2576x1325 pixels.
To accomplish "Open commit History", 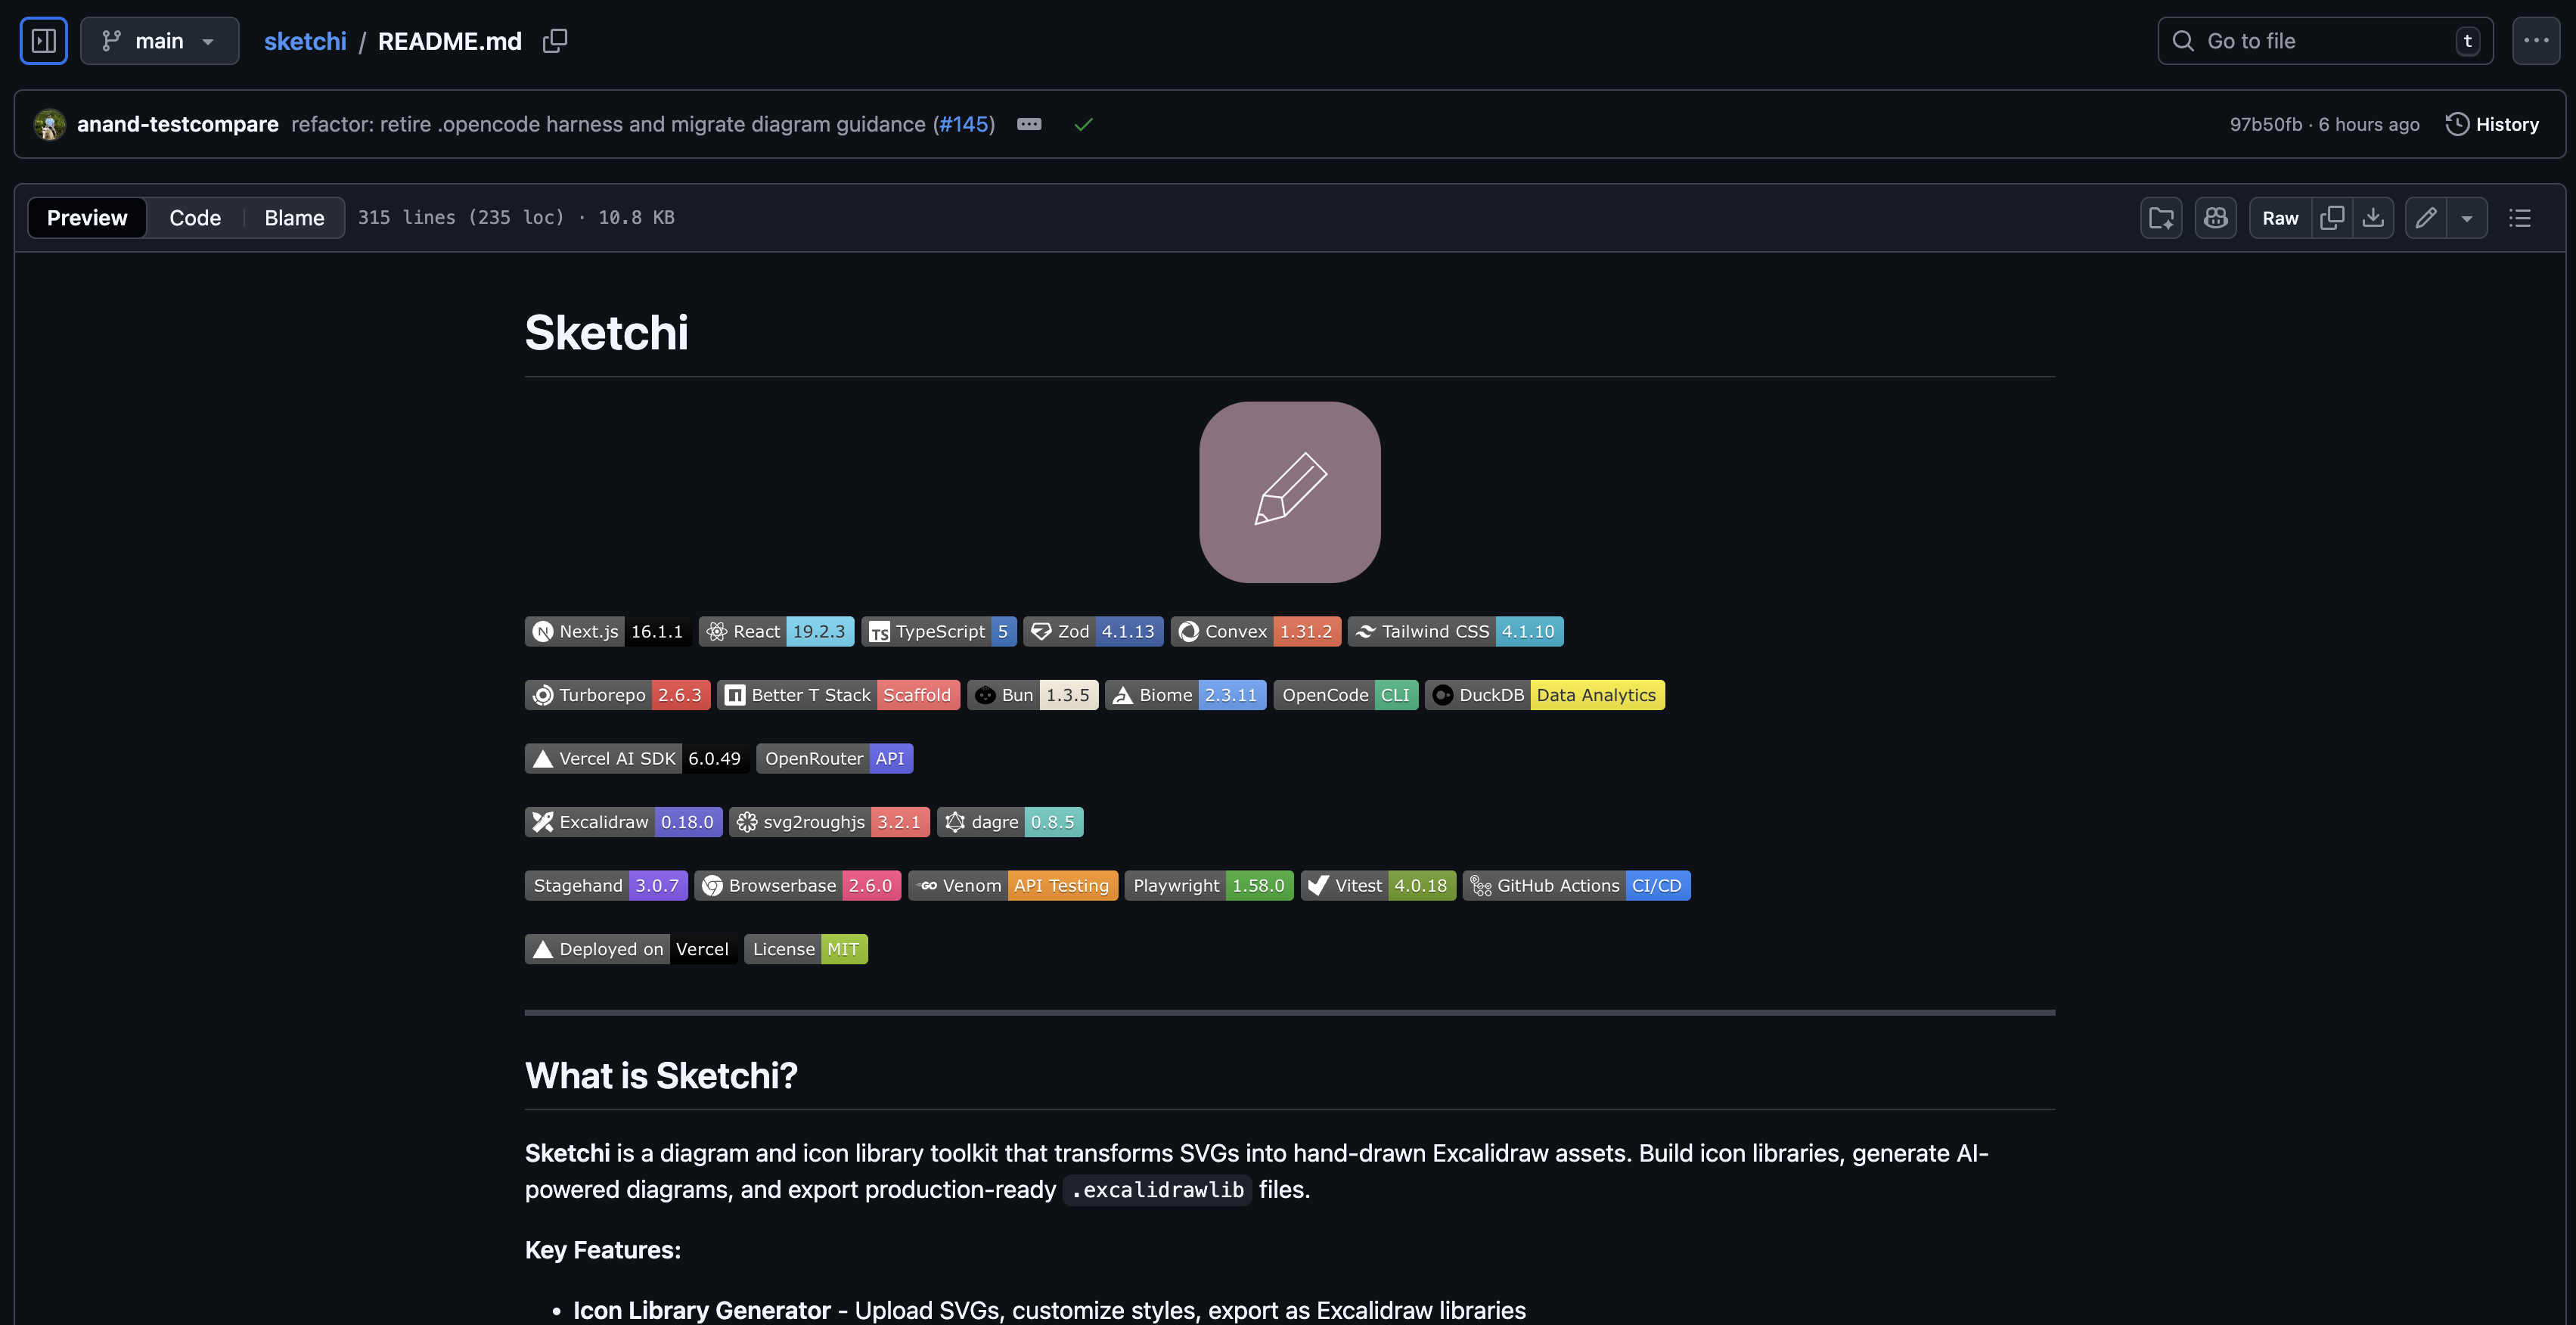I will [2492, 124].
